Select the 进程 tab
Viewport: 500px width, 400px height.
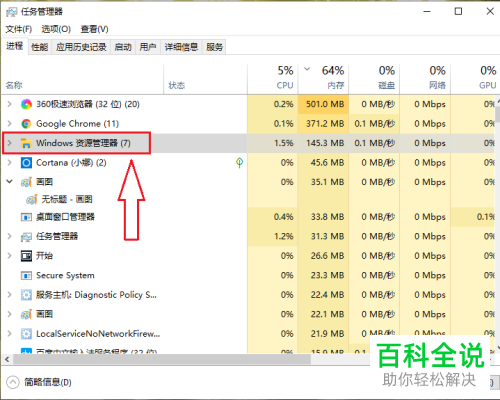click(15, 46)
